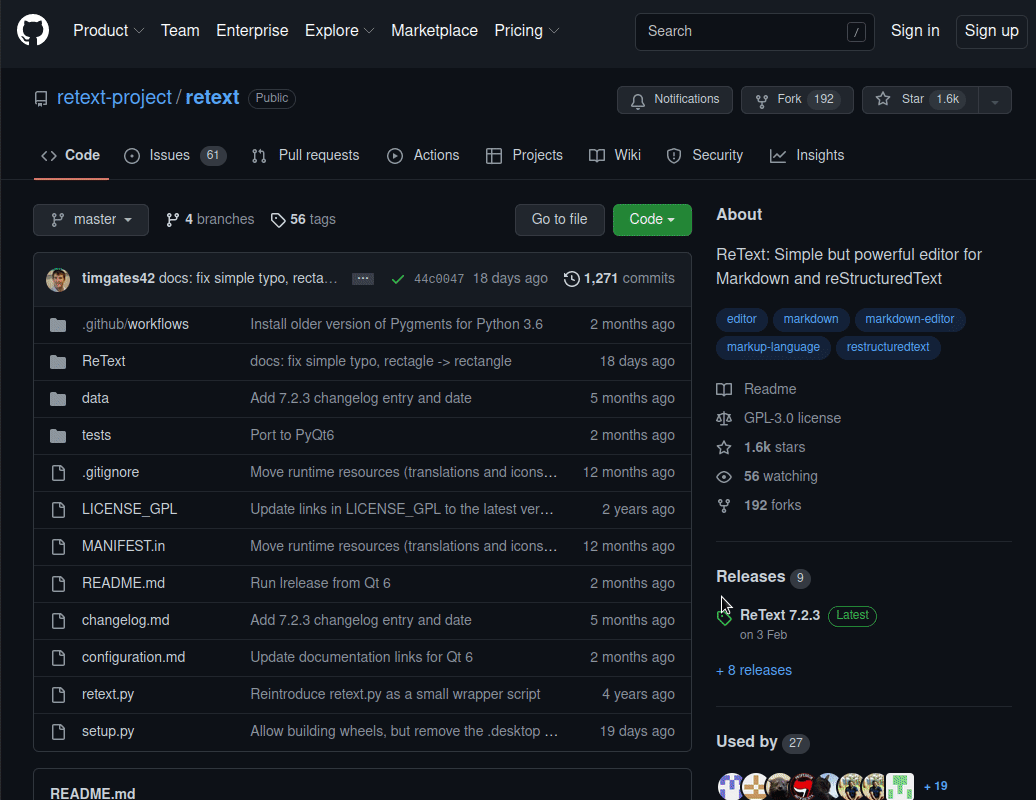Focus the Search input field
1036x800 pixels.
pyautogui.click(x=755, y=32)
